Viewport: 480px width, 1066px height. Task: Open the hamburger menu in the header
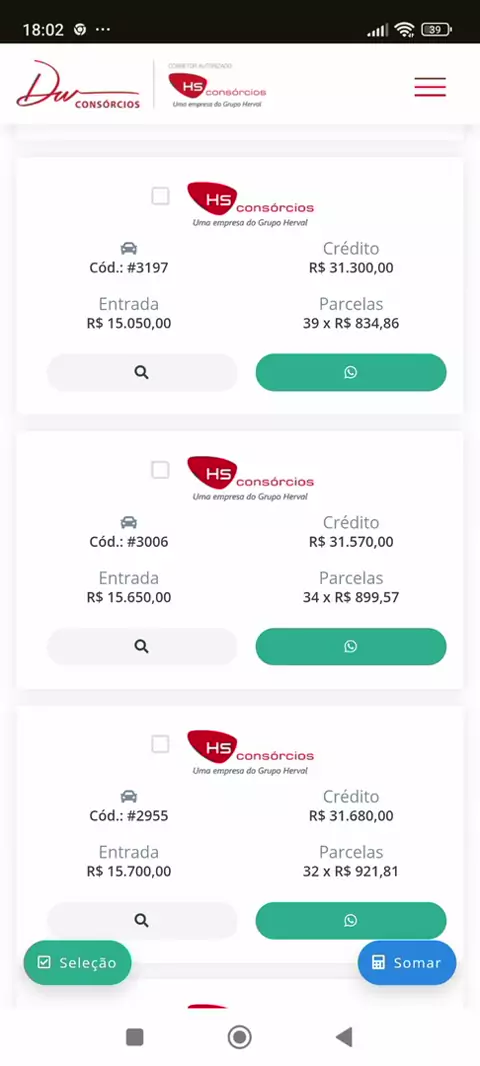[430, 87]
